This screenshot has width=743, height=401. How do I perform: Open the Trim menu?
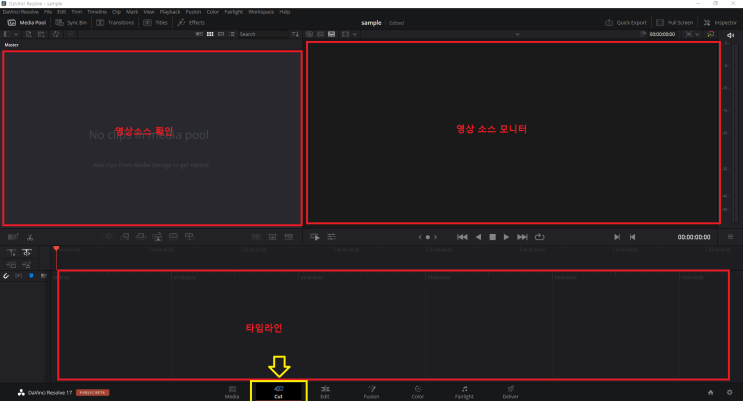[77, 12]
